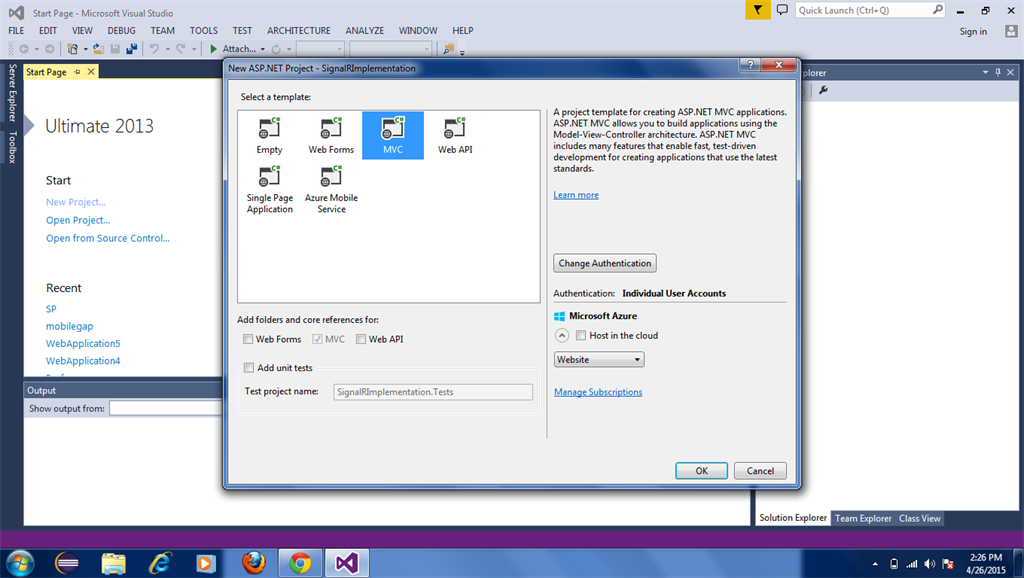Open the Attach dropdown arrow
The height and width of the screenshot is (578, 1024).
point(263,49)
